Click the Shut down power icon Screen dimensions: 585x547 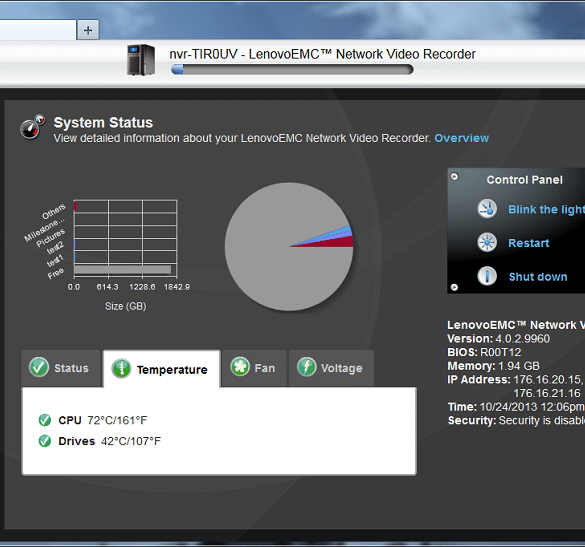(x=487, y=276)
